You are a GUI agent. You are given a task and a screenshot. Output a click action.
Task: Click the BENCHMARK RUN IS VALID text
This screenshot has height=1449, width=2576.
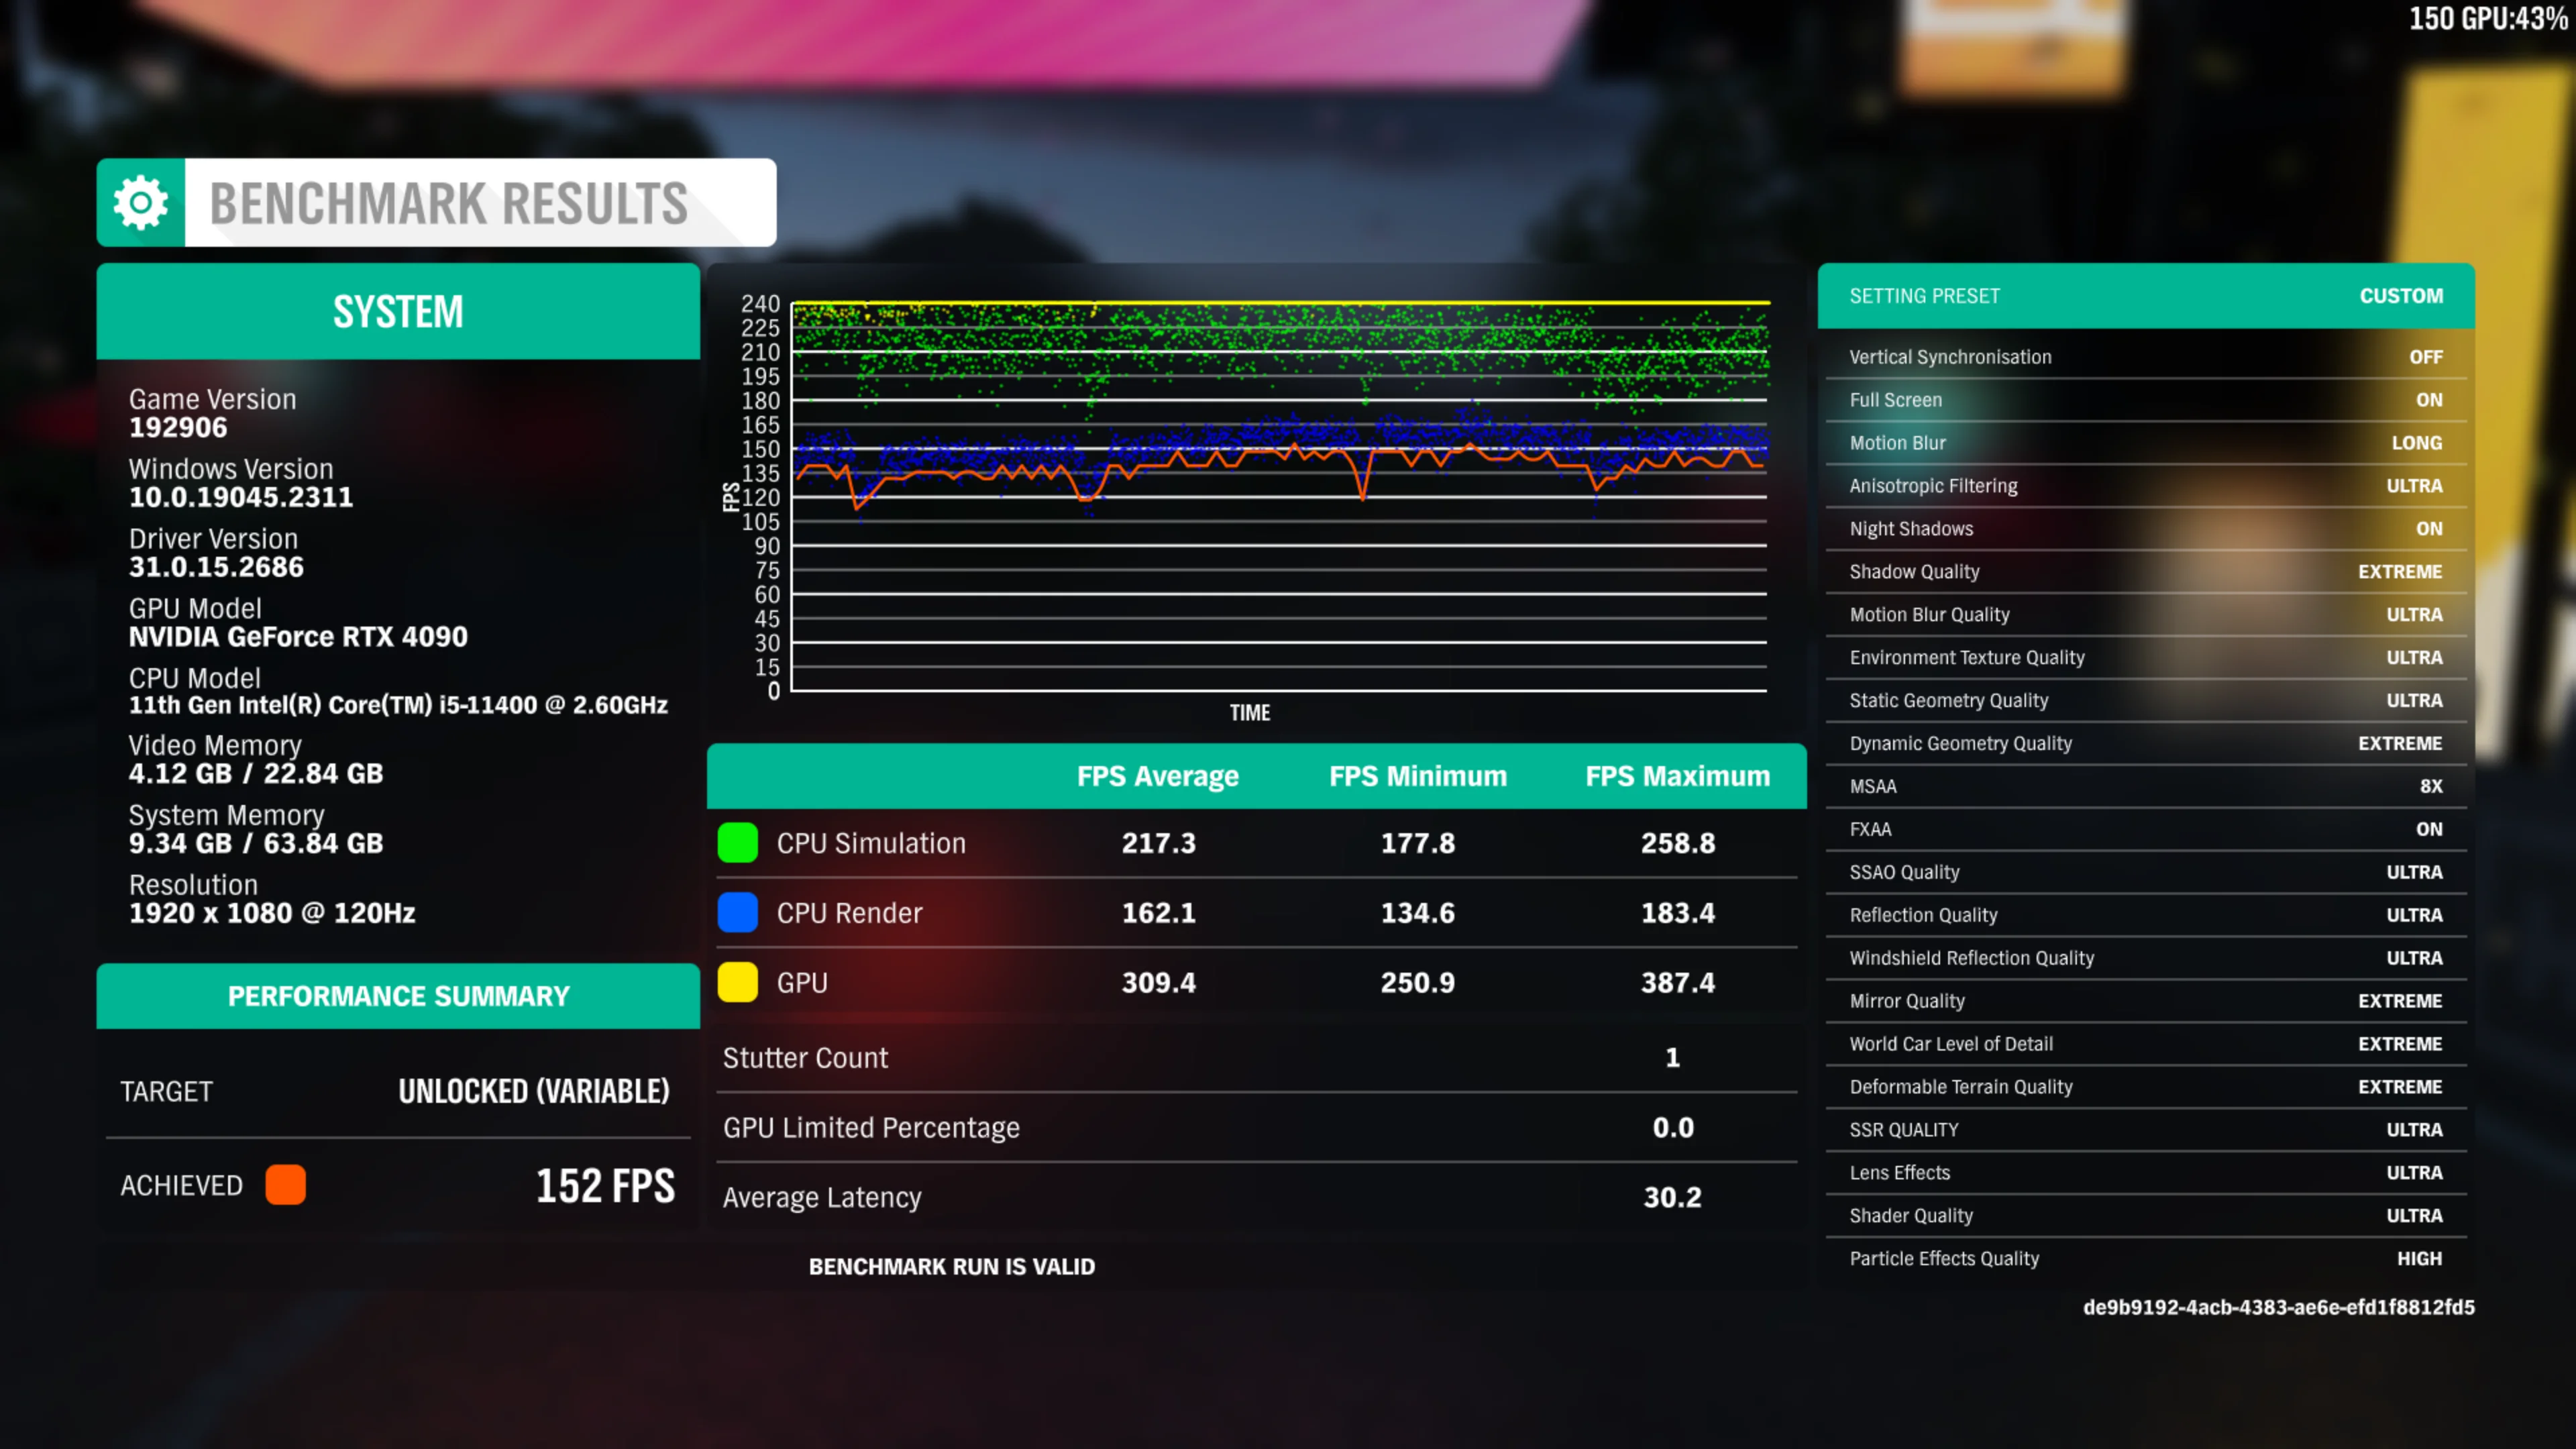[952, 1267]
